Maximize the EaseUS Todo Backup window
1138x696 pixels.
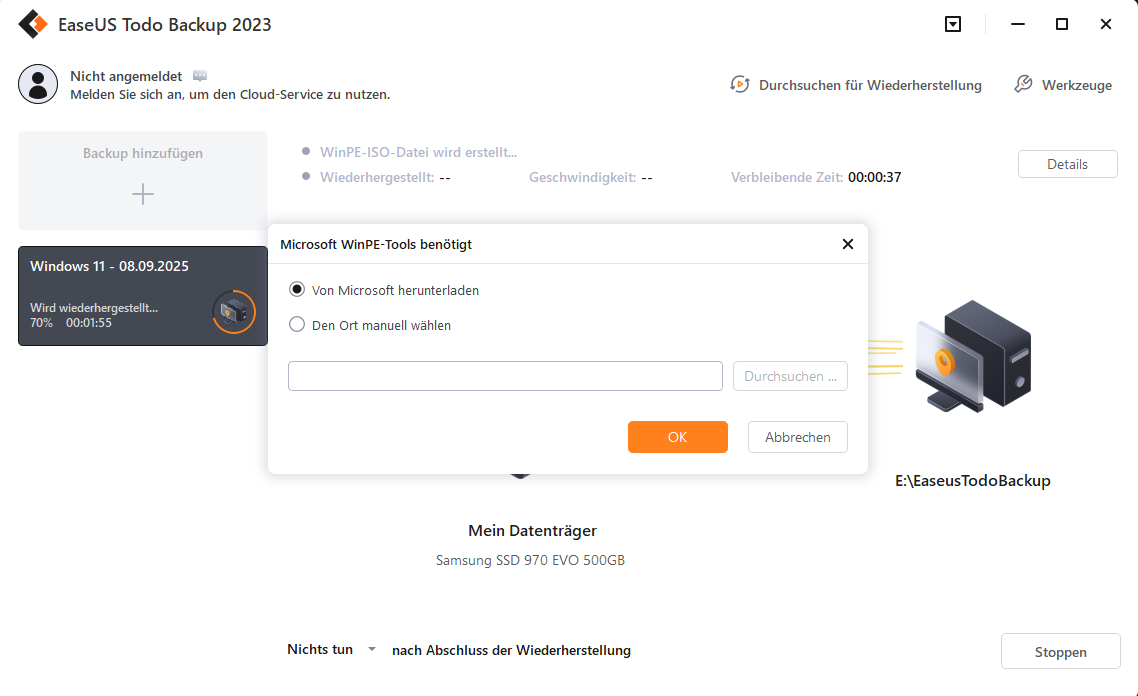[1062, 24]
